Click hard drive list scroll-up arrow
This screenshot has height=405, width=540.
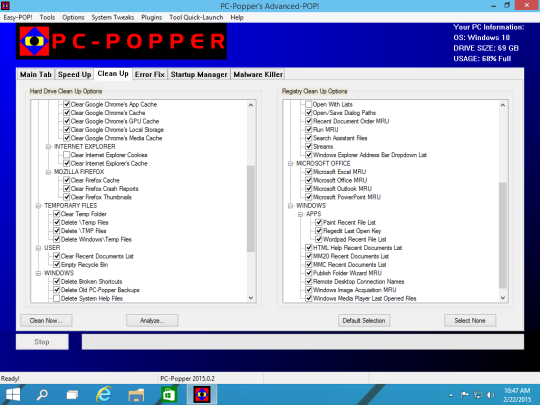tap(251, 105)
